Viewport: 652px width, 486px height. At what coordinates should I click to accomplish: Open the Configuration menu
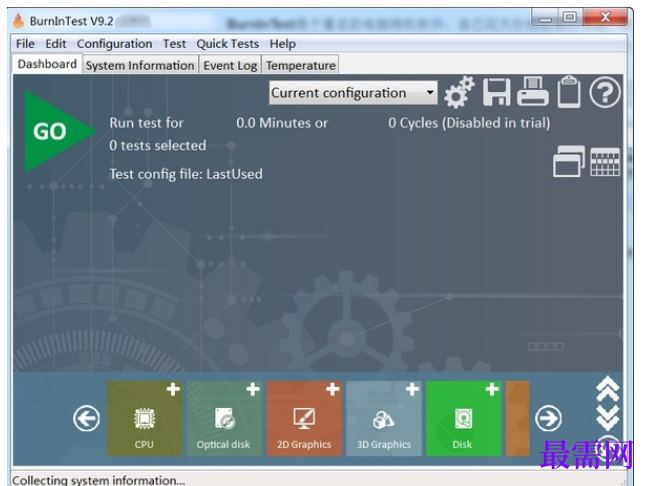(x=114, y=44)
